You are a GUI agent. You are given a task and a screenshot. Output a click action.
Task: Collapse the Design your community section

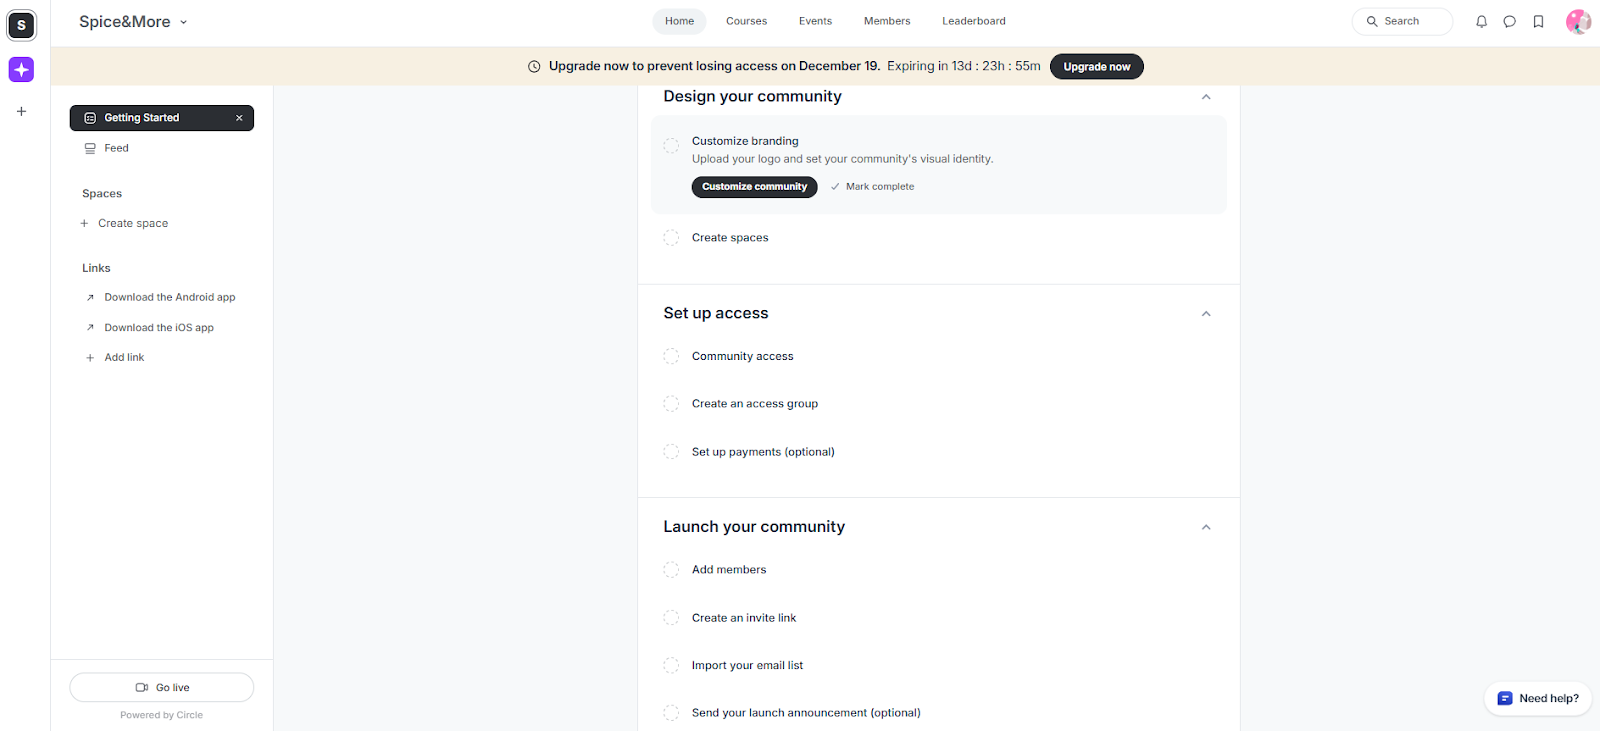pos(1206,97)
